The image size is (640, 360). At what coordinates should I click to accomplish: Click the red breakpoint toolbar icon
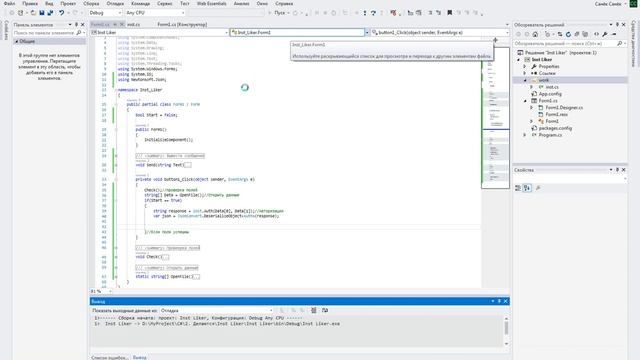(x=393, y=13)
